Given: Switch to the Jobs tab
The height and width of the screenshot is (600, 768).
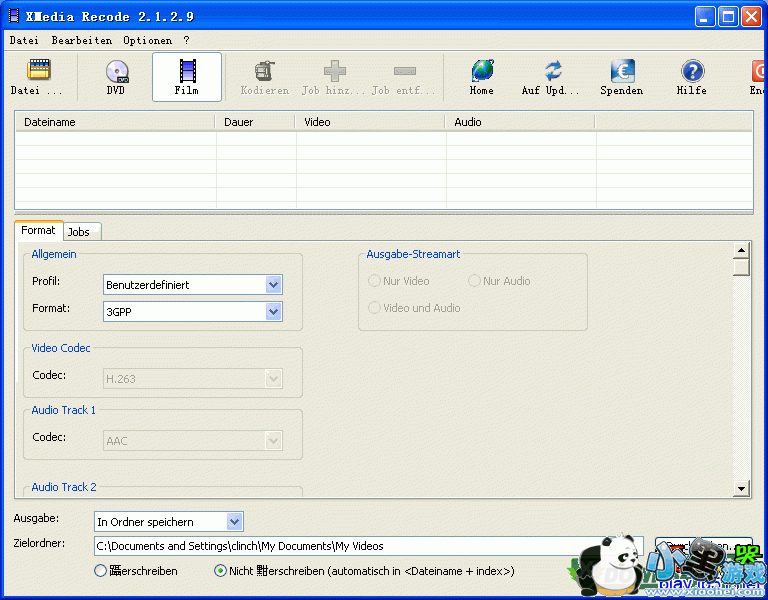Looking at the screenshot, I should 79,232.
